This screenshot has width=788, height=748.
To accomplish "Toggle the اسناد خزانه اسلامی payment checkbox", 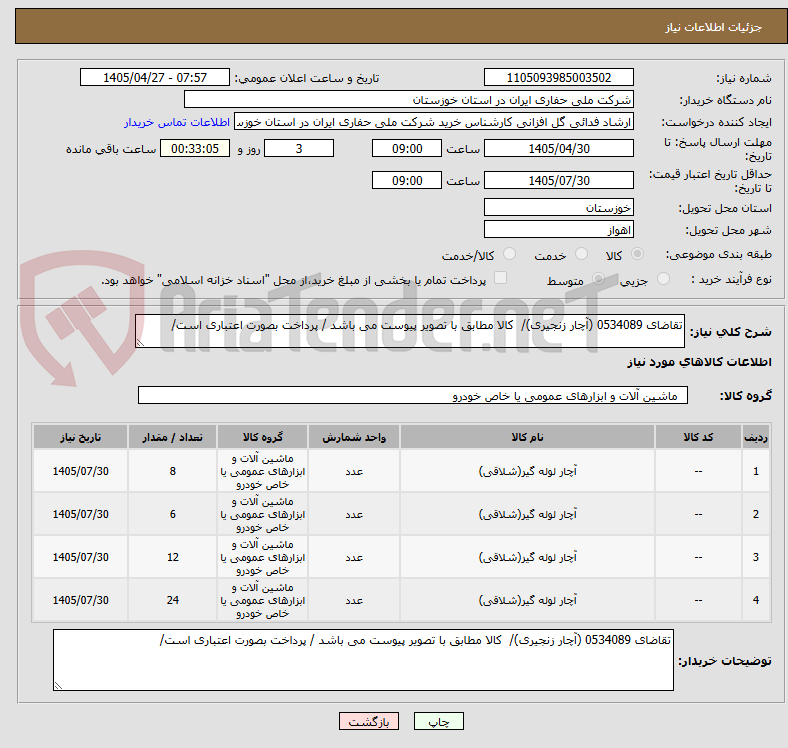I will (x=501, y=278).
